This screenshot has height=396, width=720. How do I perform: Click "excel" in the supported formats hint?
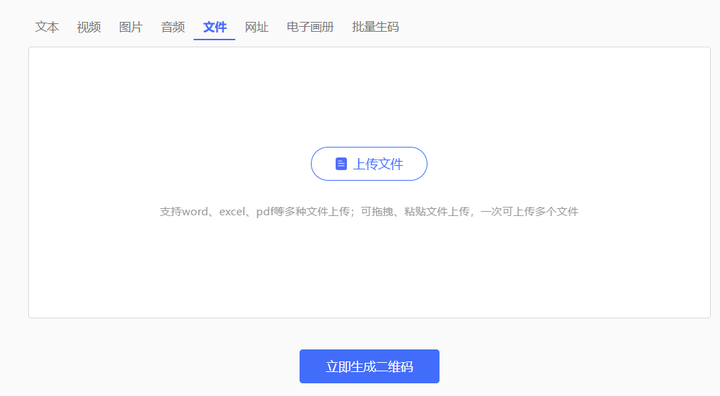click(x=232, y=212)
